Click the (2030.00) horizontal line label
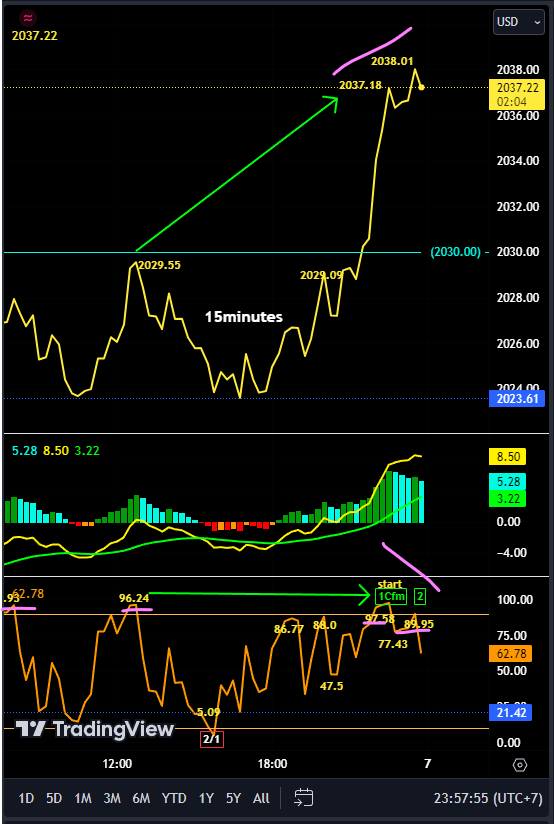This screenshot has width=554, height=824. pos(455,252)
